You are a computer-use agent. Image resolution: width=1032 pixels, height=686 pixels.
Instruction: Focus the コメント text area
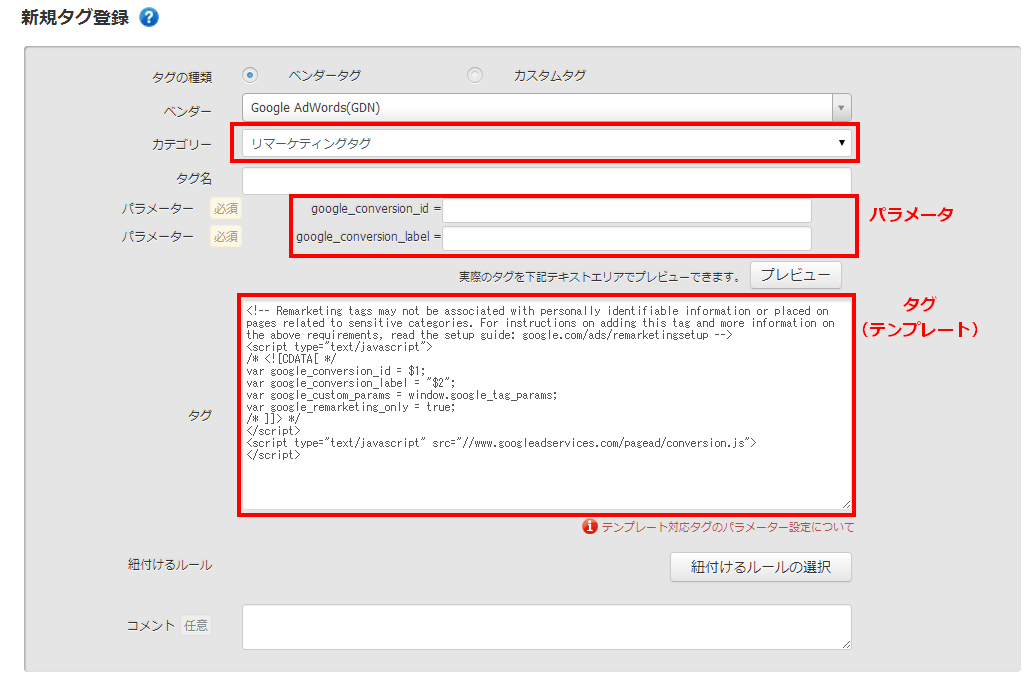point(546,627)
